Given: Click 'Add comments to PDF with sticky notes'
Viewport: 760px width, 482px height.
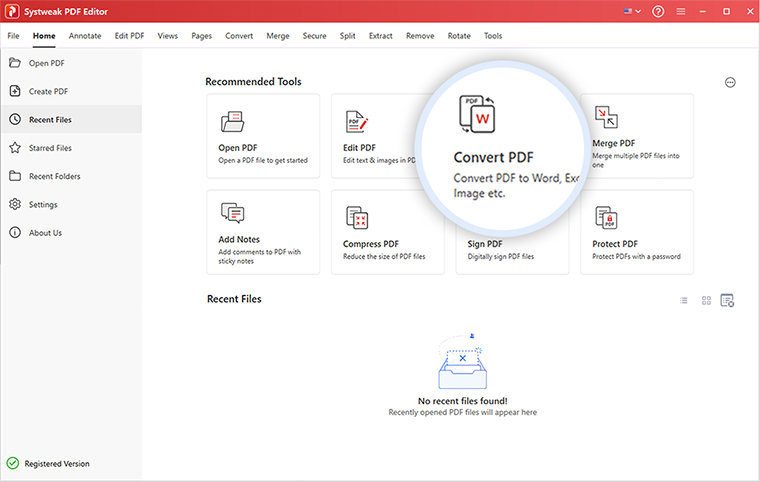Looking at the screenshot, I should click(259, 257).
